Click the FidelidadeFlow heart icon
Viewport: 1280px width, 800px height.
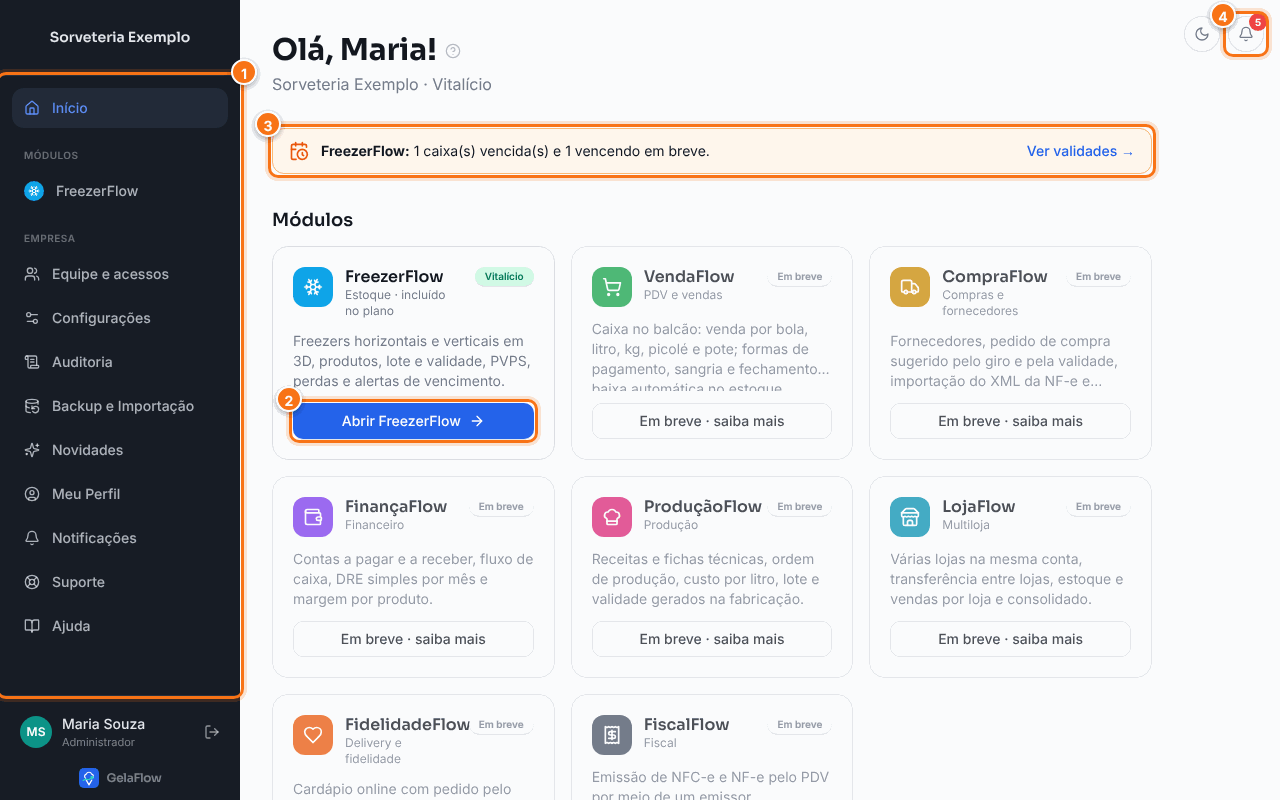coord(313,735)
